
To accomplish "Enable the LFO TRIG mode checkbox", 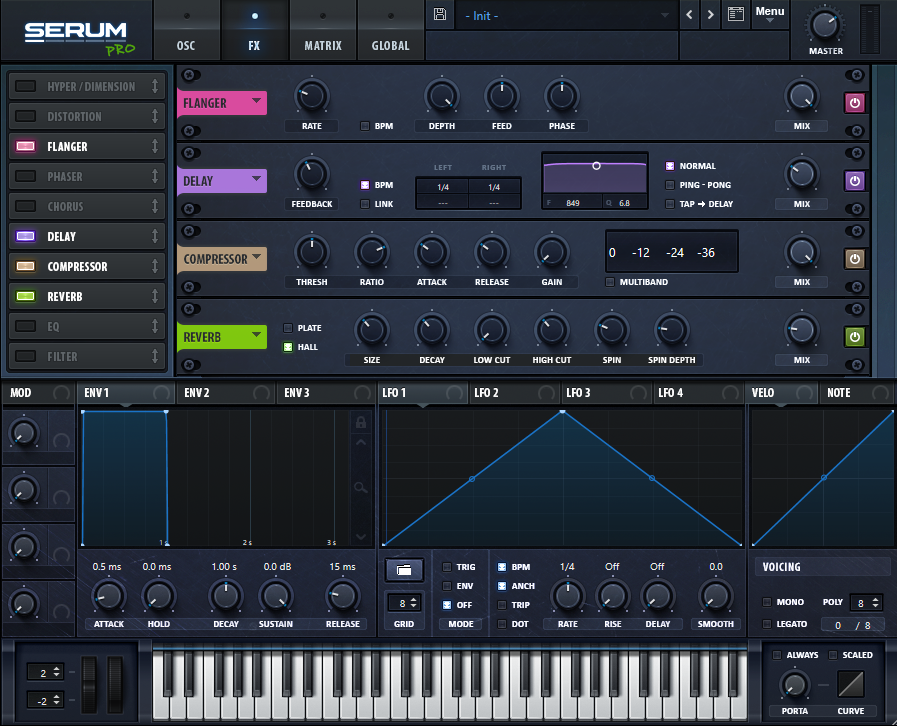I will coord(447,567).
